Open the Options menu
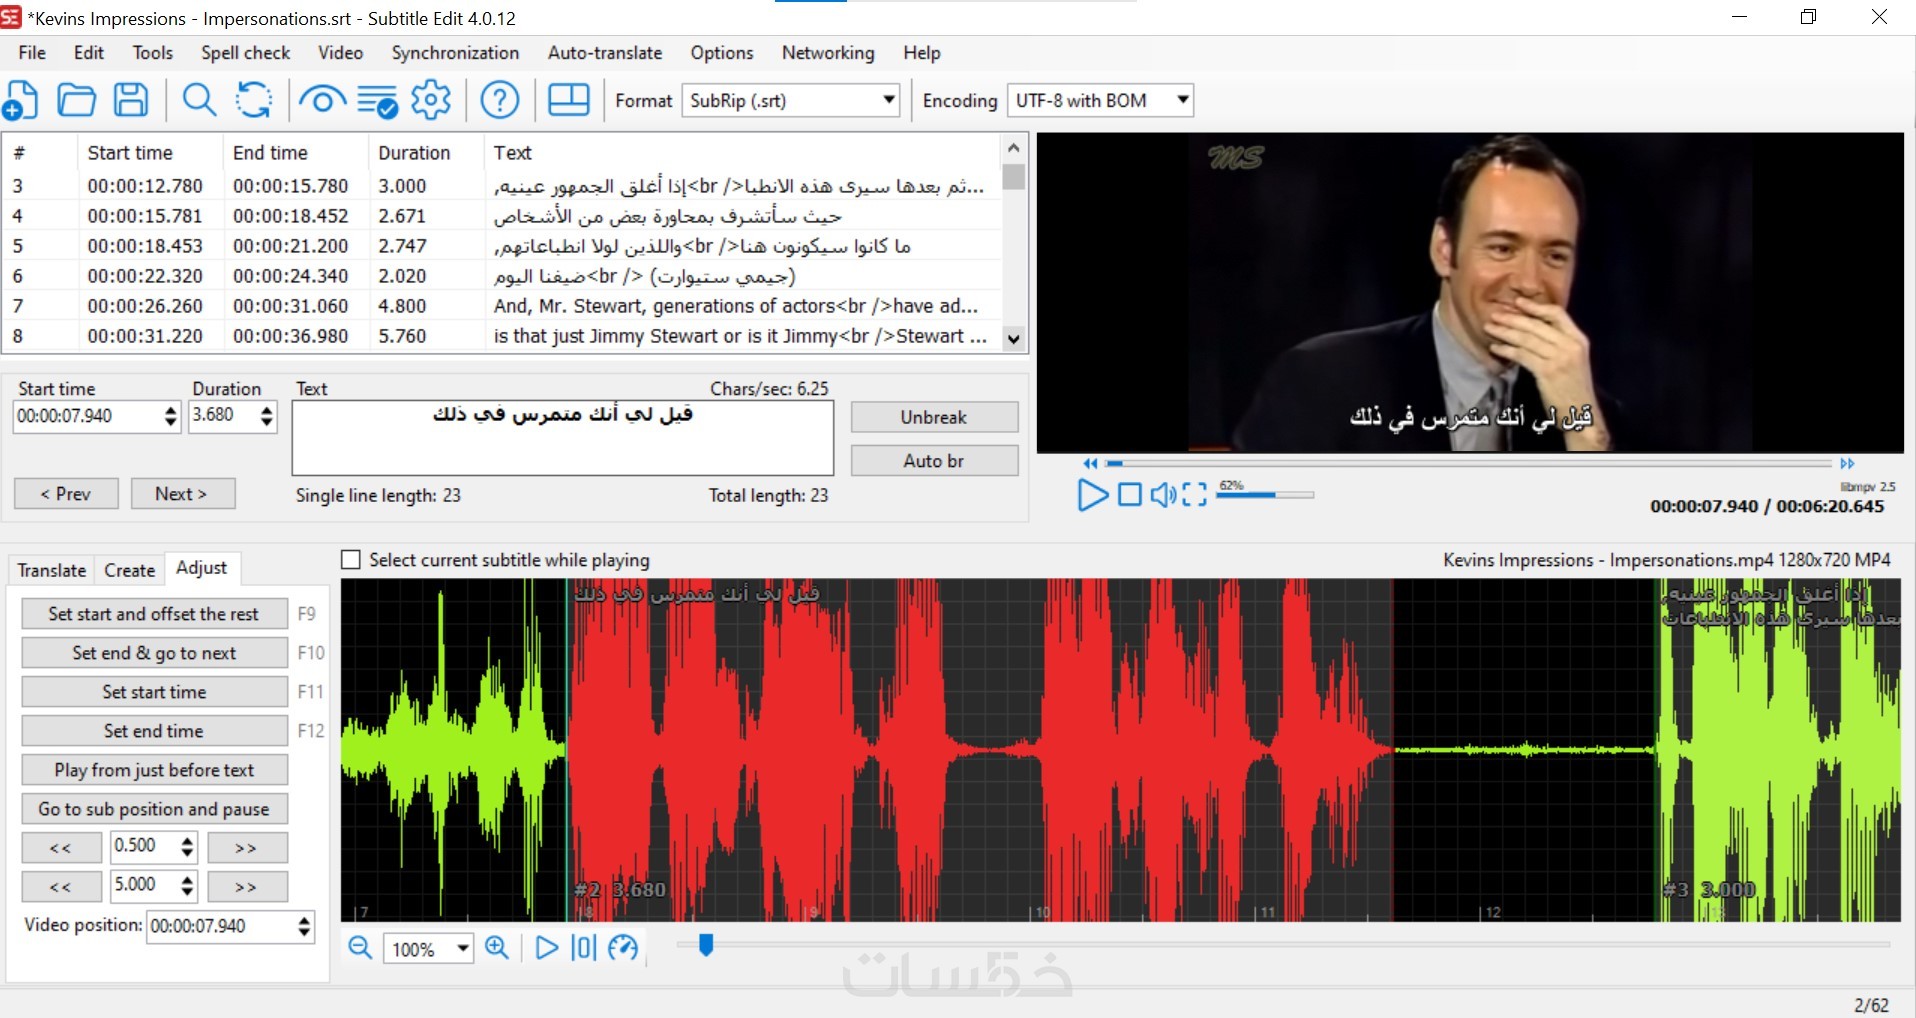 point(722,53)
